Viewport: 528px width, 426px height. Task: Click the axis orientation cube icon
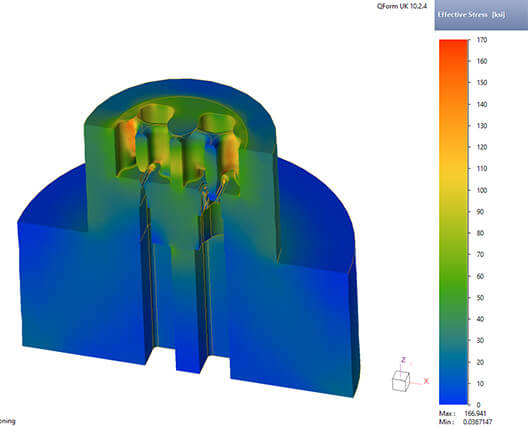pos(401,381)
